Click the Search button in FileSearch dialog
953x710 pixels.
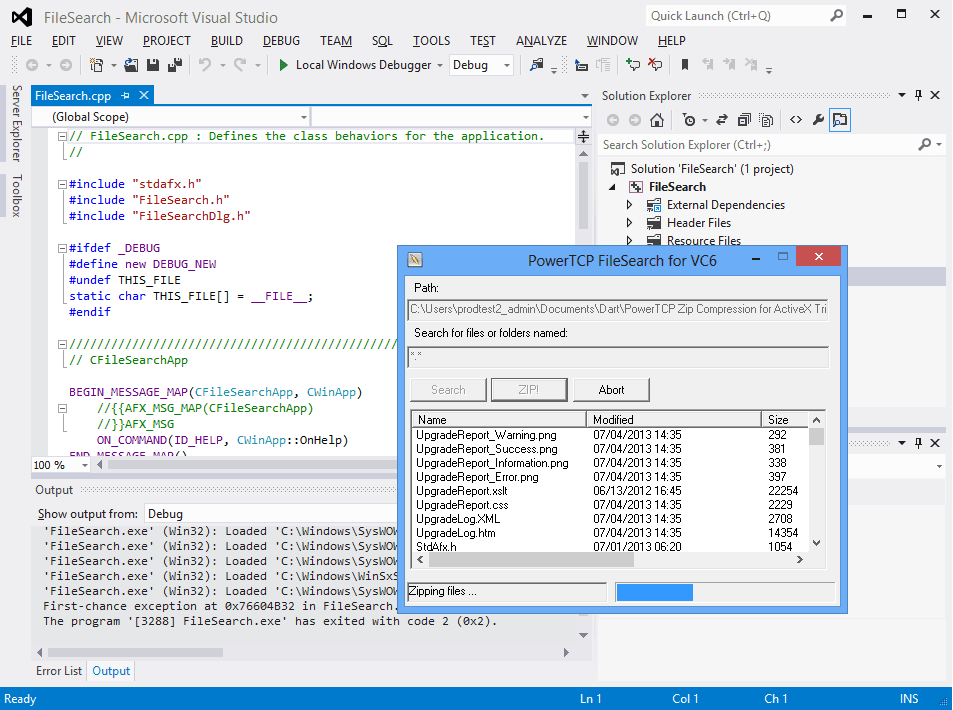pos(449,390)
